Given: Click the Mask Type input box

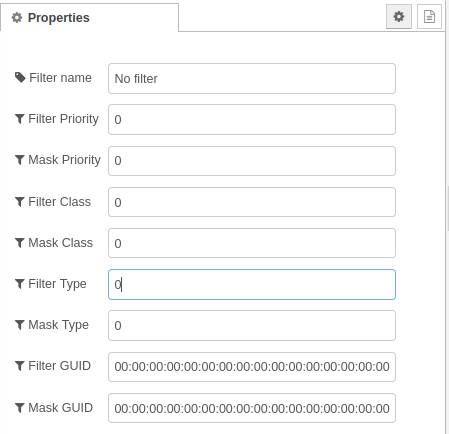Looking at the screenshot, I should pos(252,326).
